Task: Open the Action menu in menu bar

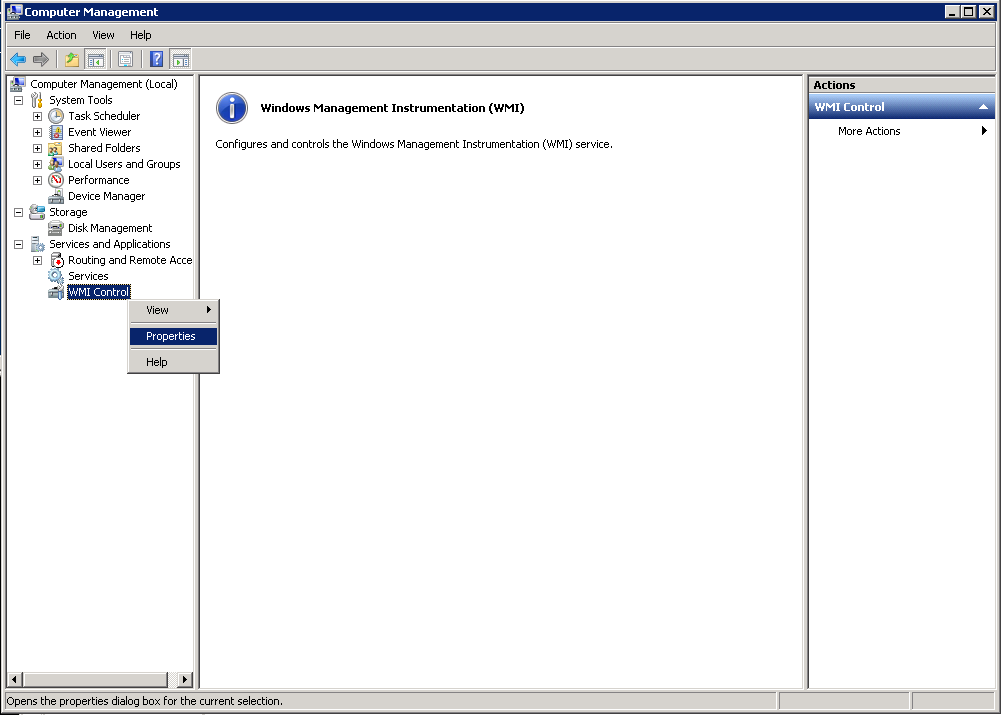Action: [61, 35]
